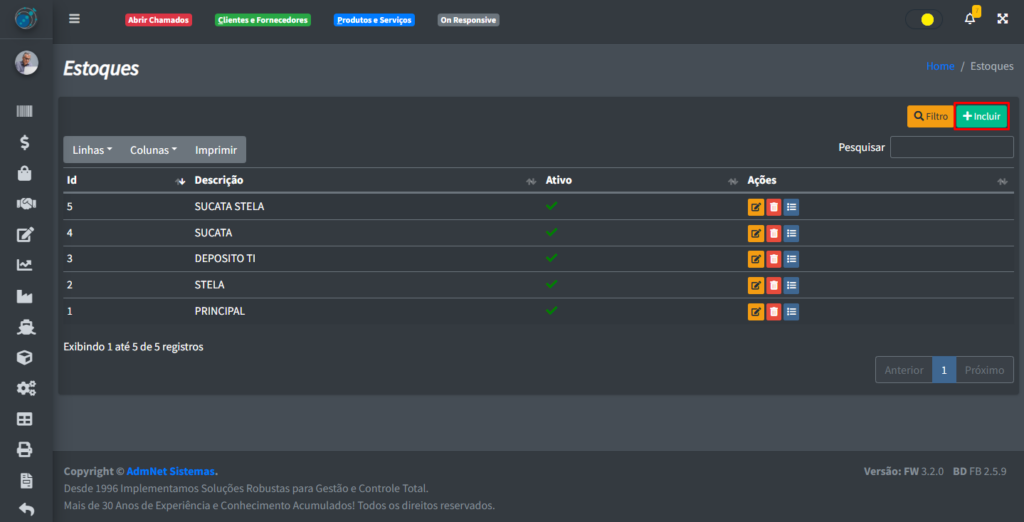Delete the SUCATA STELA row with trash icon
The width and height of the screenshot is (1024, 522).
pos(774,207)
